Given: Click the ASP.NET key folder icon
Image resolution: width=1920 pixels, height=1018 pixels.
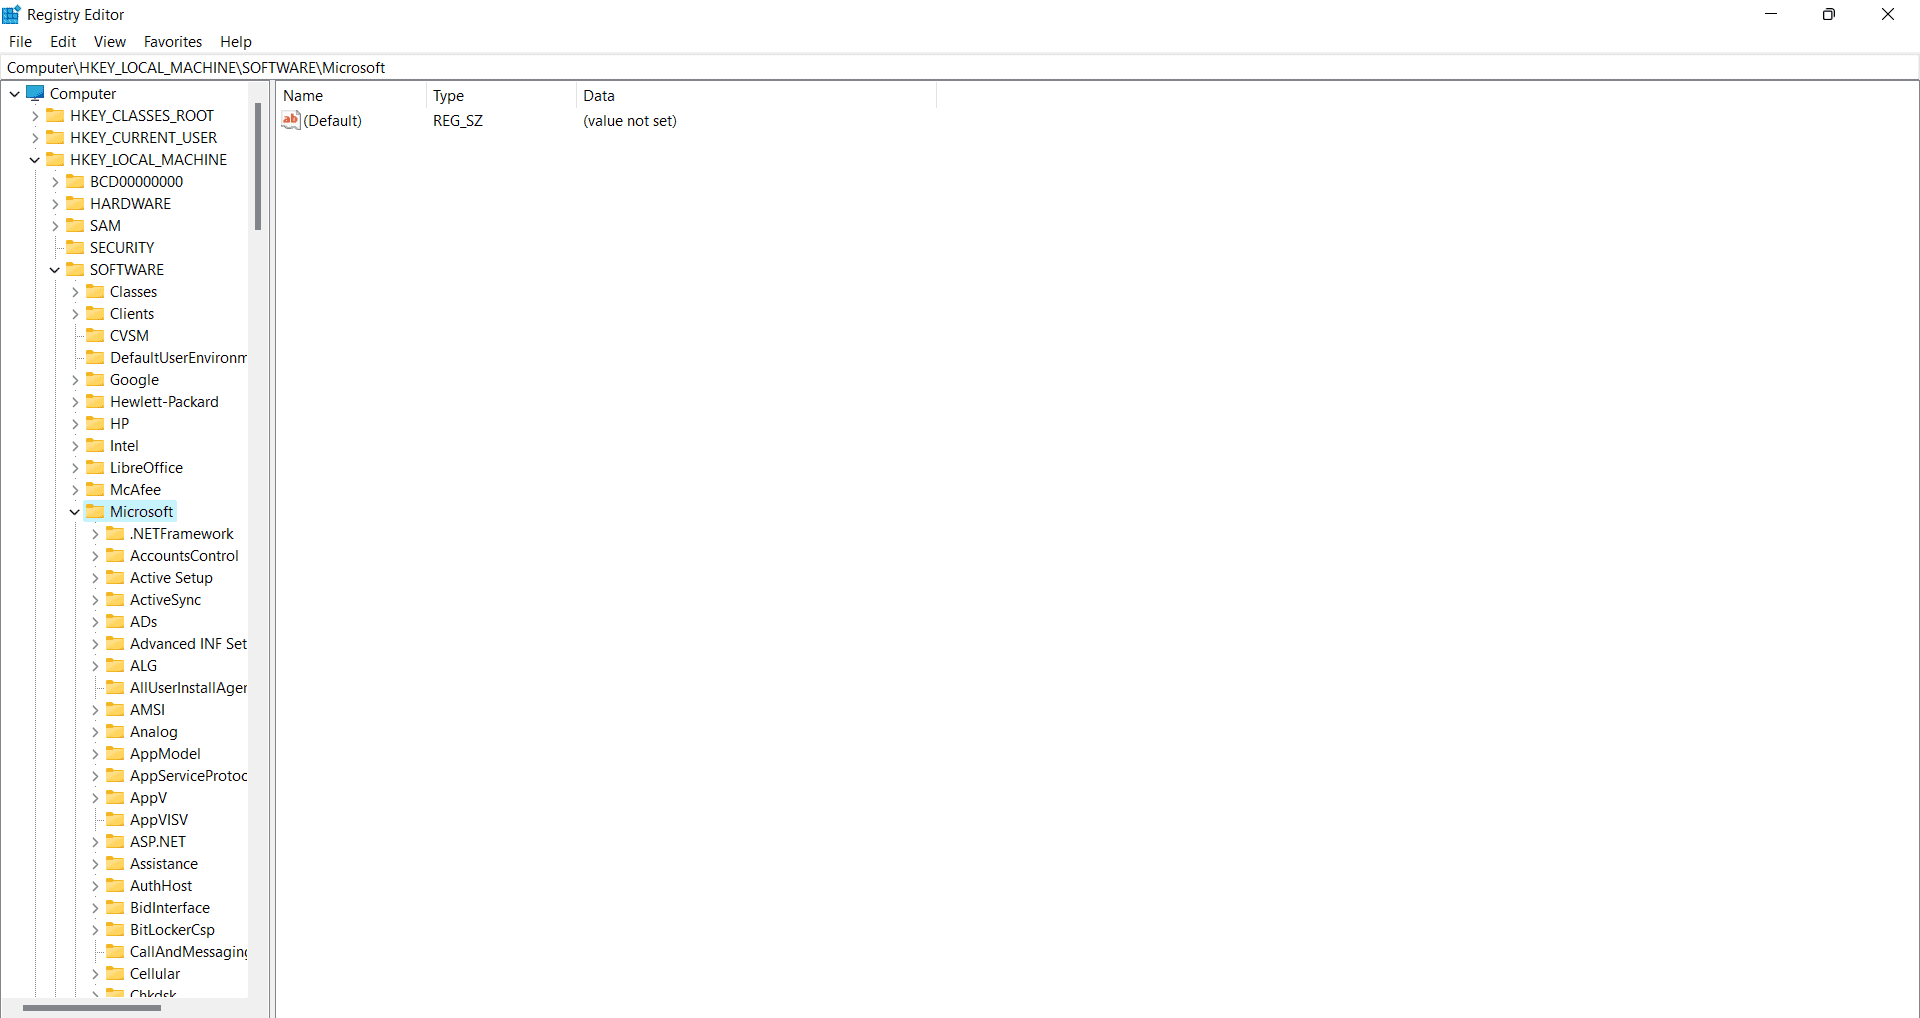Looking at the screenshot, I should (x=115, y=841).
